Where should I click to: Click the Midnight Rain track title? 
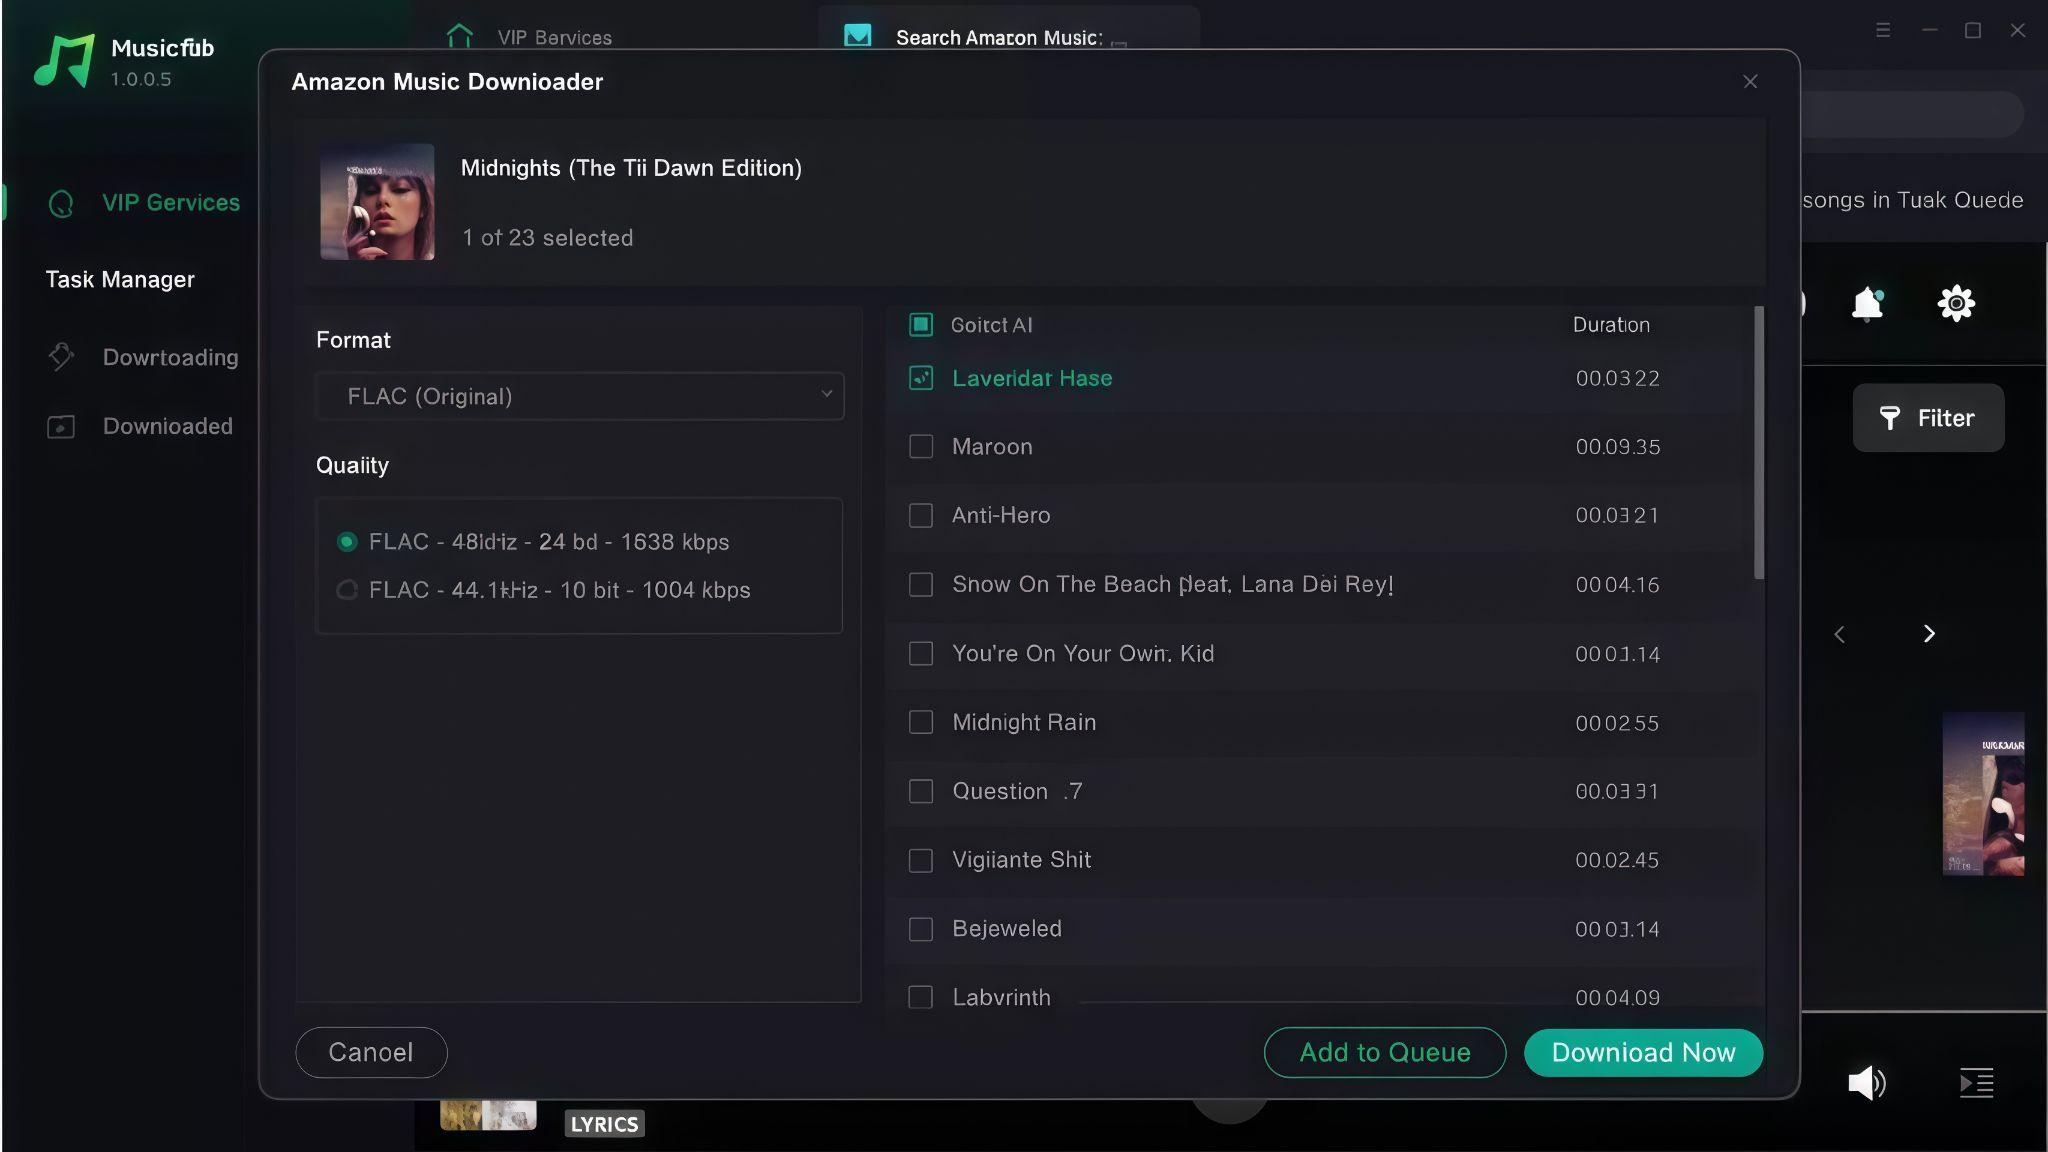[x=1024, y=722]
